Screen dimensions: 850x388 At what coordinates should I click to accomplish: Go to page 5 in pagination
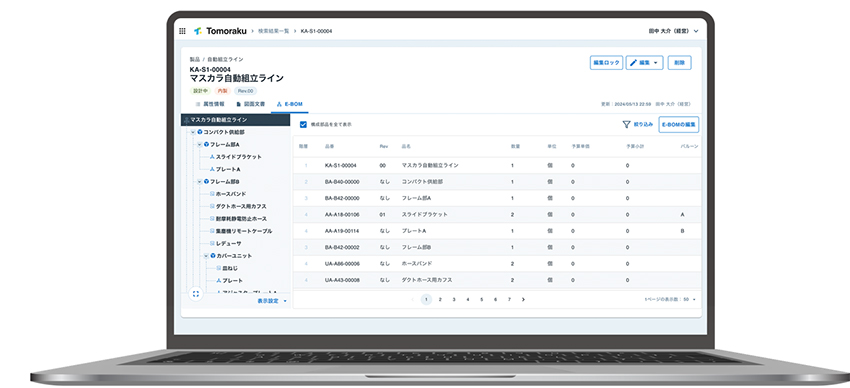tap(481, 299)
